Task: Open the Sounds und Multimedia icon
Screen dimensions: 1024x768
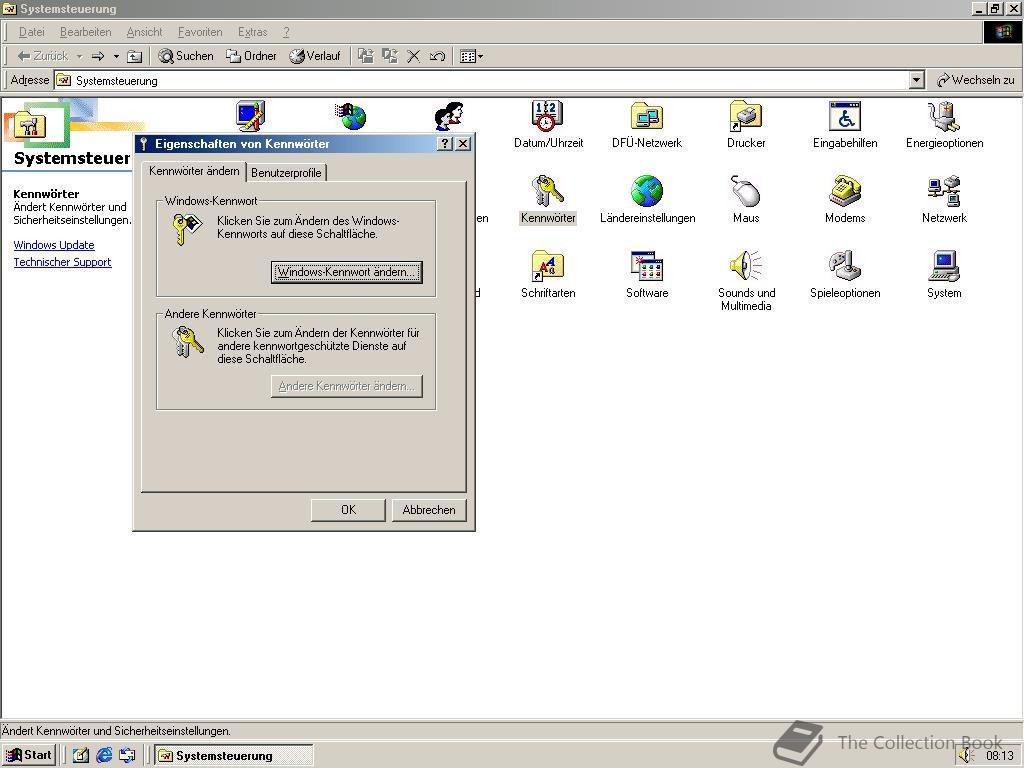Action: pos(746,266)
